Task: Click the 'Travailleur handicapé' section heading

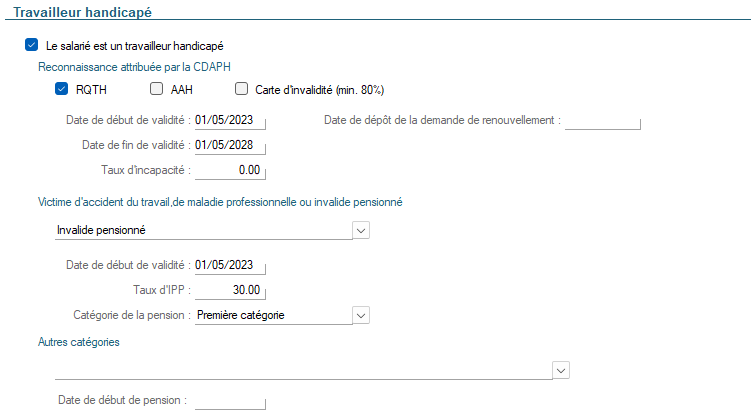Action: [82, 12]
